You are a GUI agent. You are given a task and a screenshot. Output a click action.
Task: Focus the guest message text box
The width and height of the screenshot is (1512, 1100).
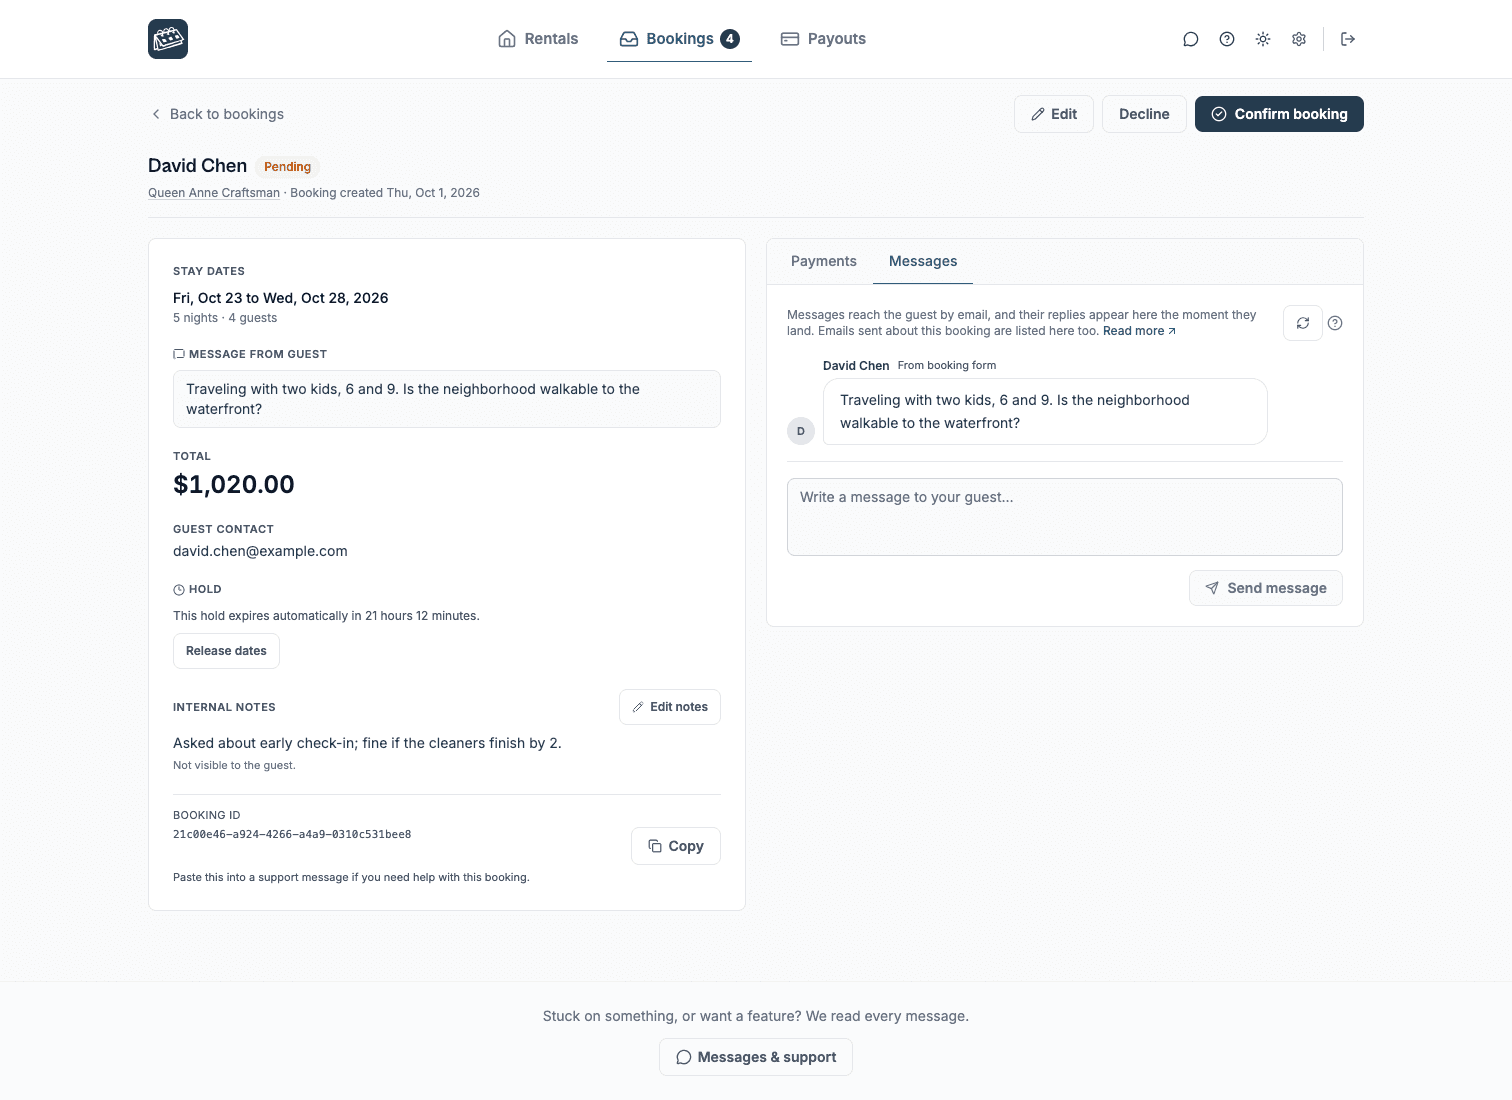pyautogui.click(x=1065, y=517)
